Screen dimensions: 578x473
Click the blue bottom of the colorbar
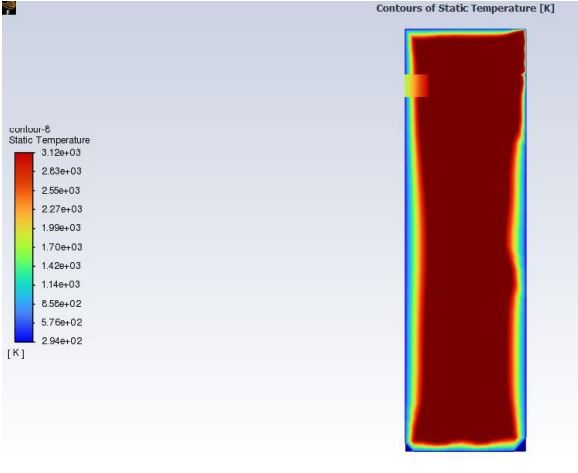pos(24,335)
